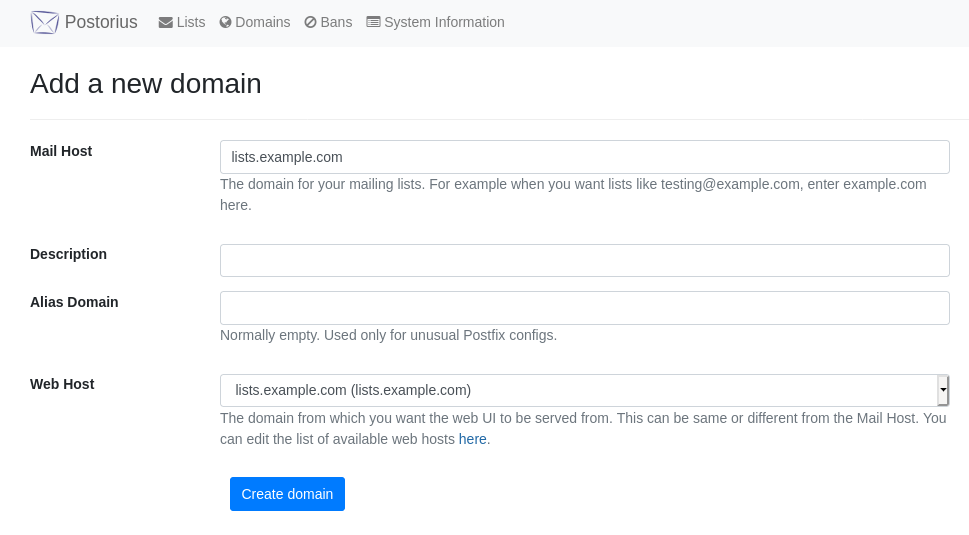The width and height of the screenshot is (969, 535).
Task: Click the Web Host field label
Action: [x=62, y=384]
